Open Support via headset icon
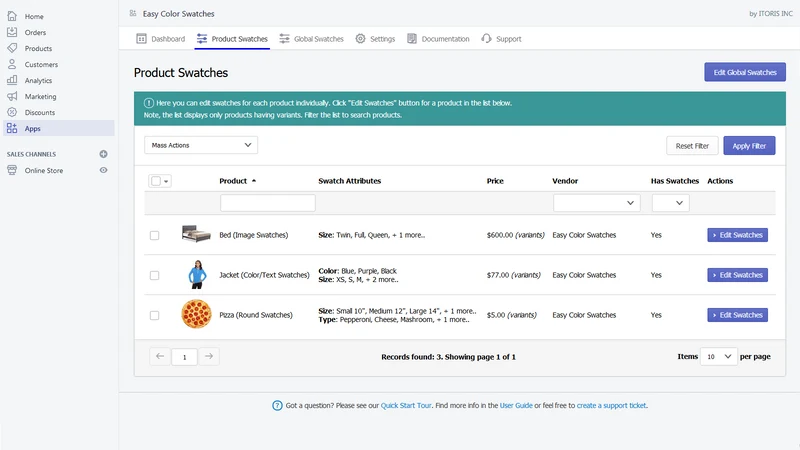 pyautogui.click(x=486, y=39)
